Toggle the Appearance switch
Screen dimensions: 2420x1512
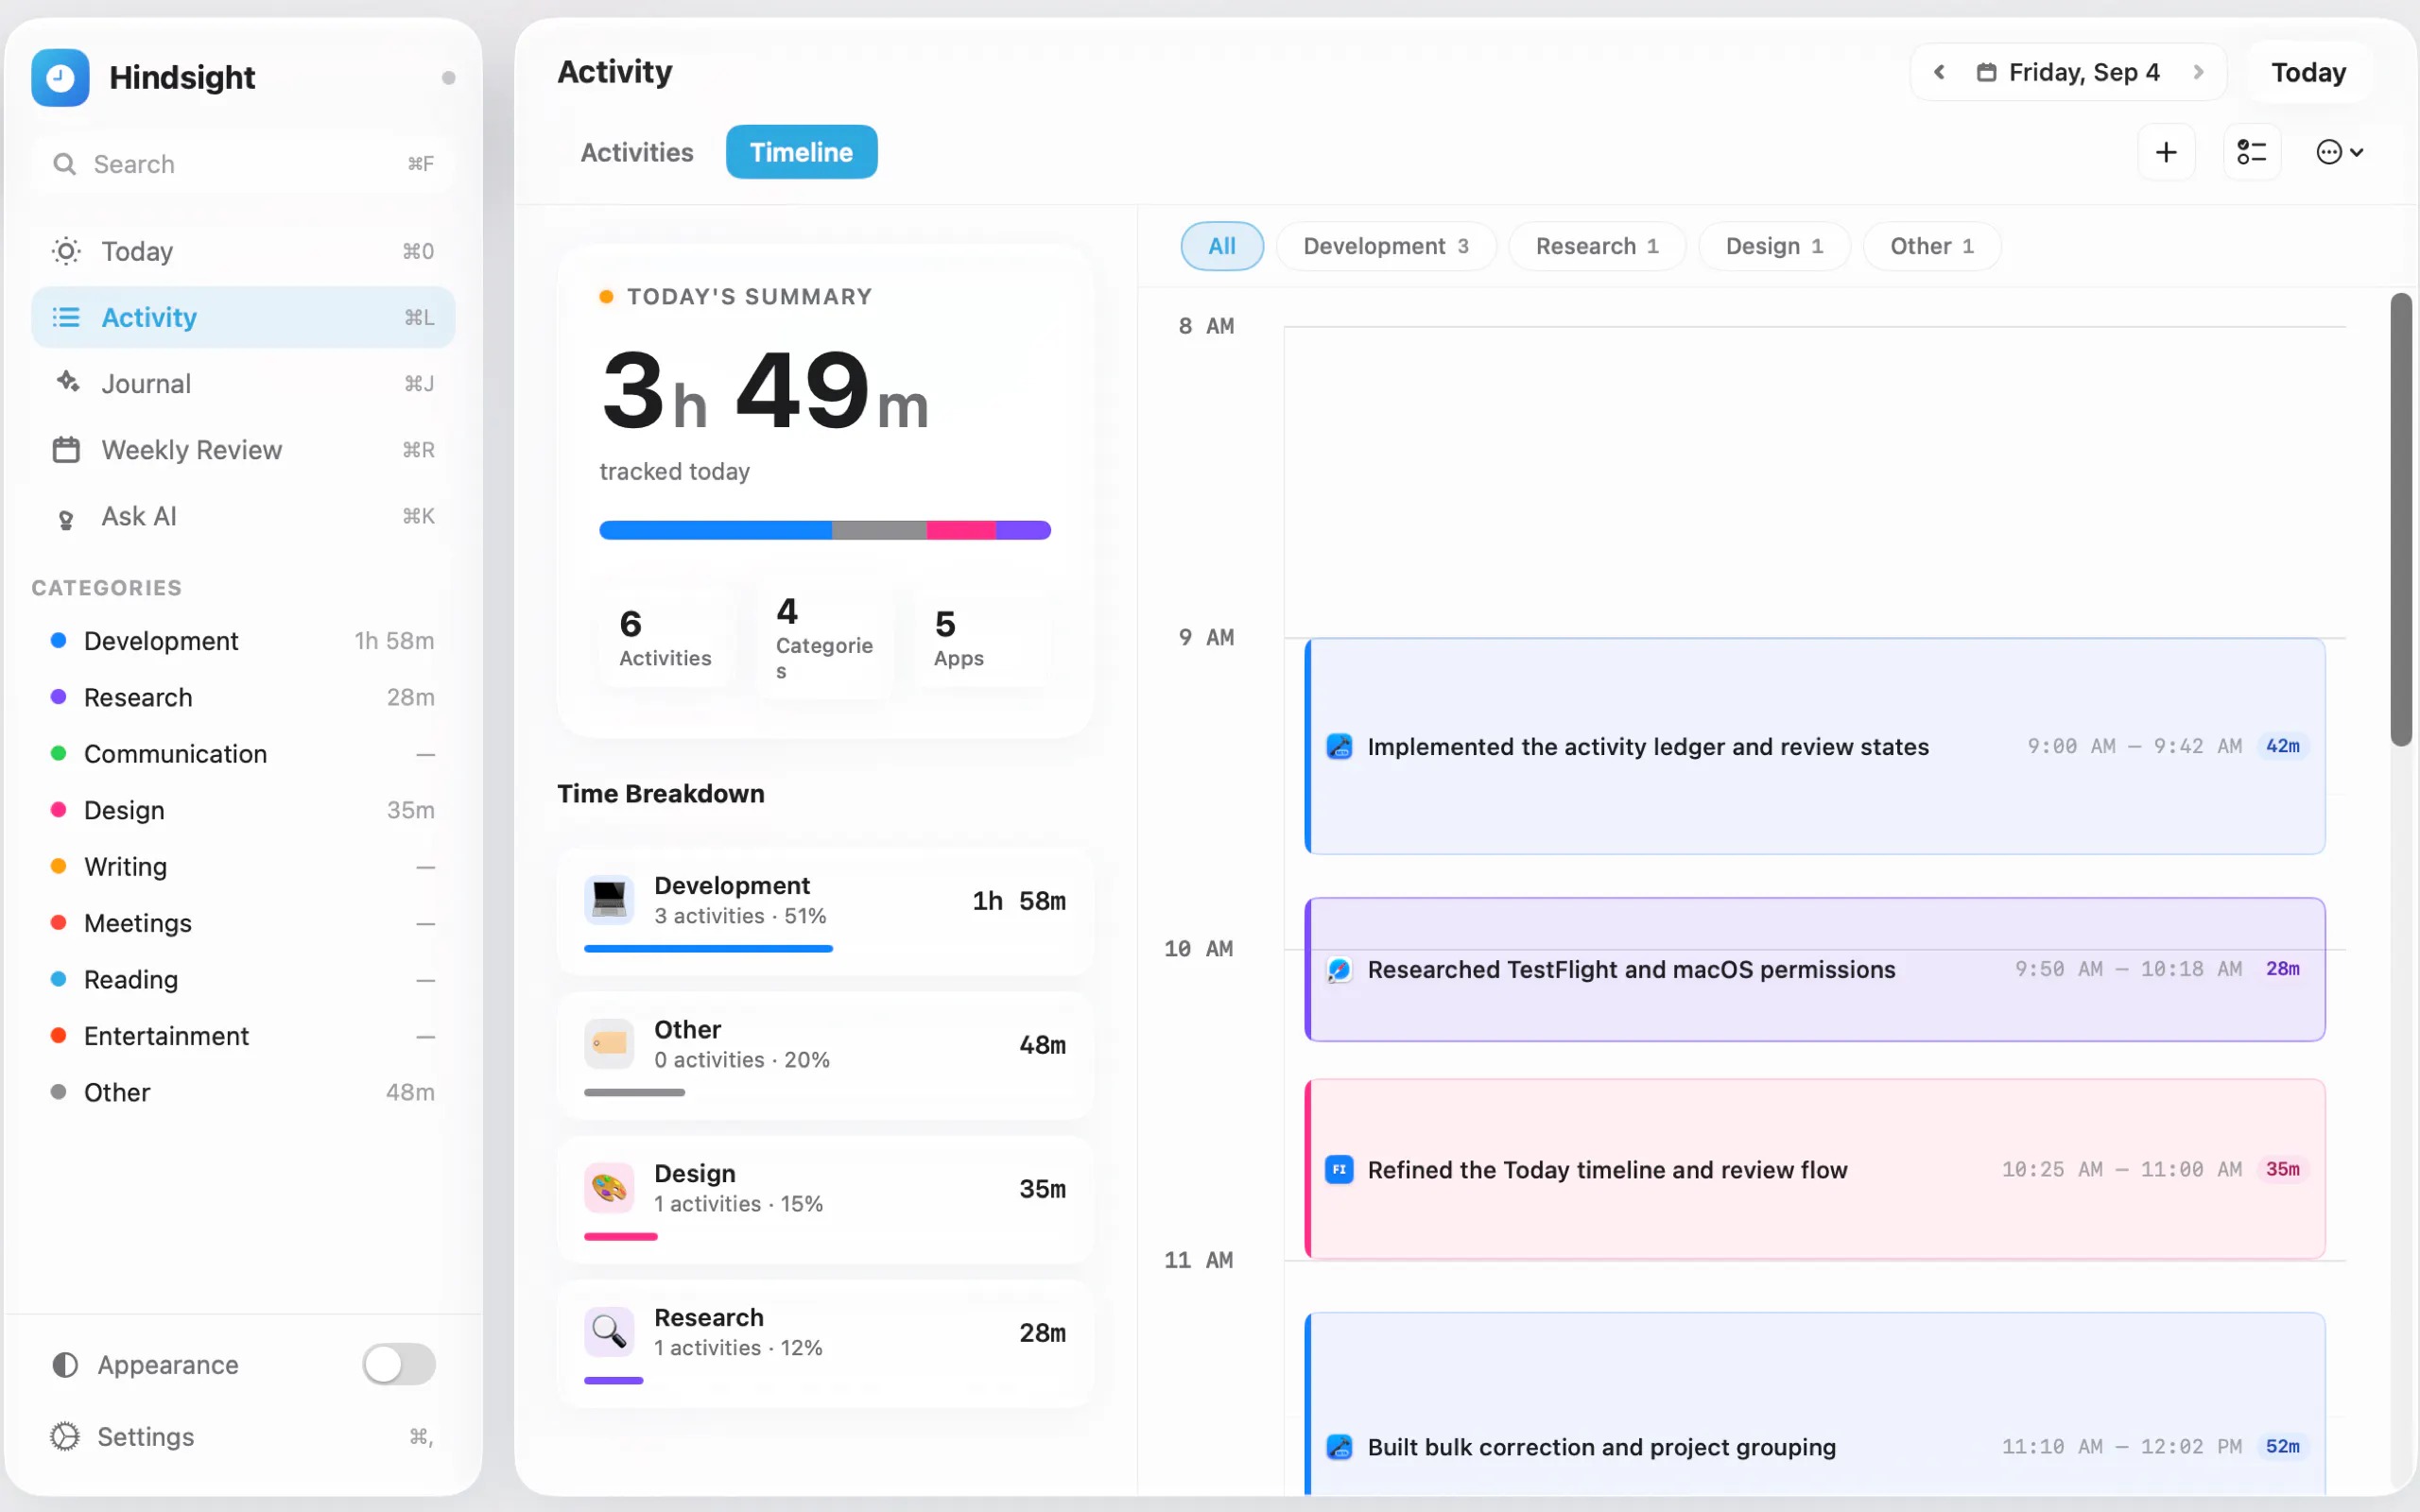click(x=399, y=1364)
